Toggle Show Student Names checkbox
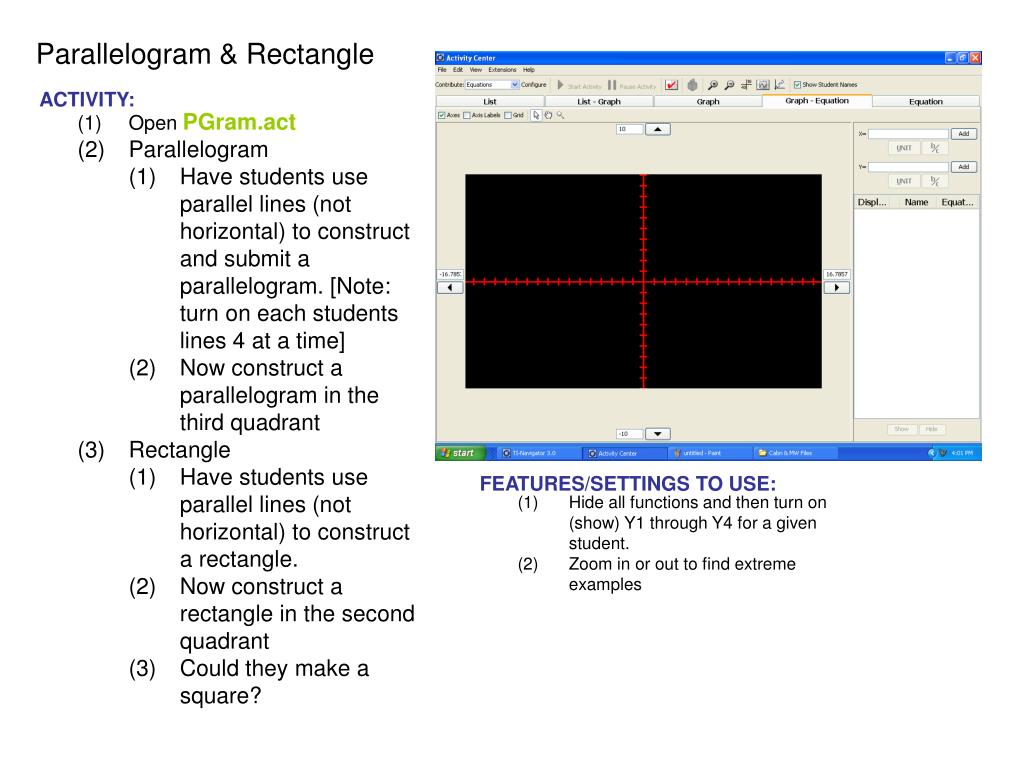Screen dimensions: 1024x768 coord(797,85)
